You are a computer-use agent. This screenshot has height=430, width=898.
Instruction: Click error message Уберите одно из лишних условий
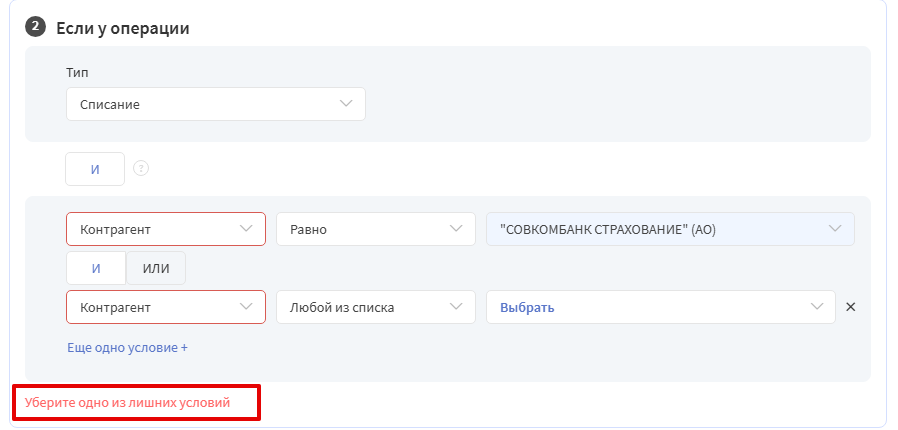[127, 403]
